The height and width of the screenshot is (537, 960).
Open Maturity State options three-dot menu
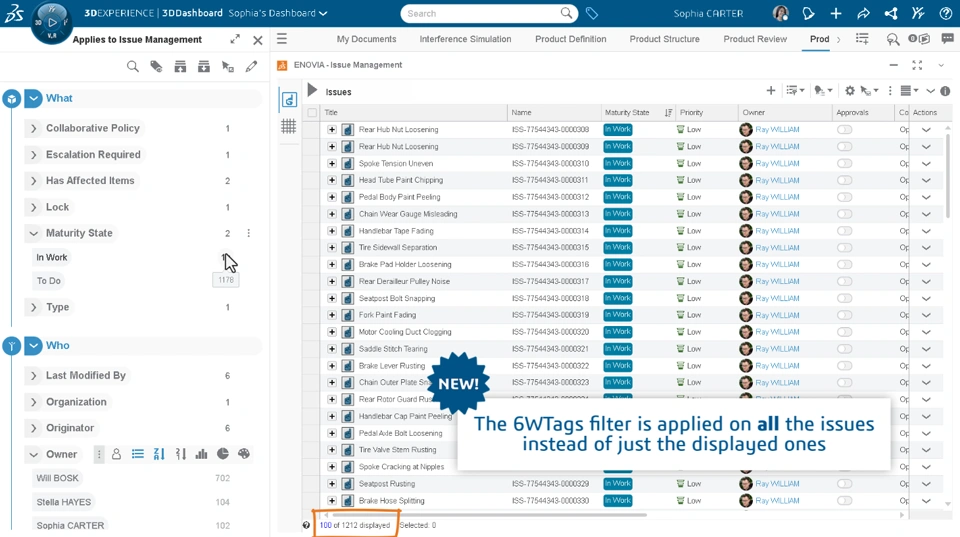click(x=249, y=233)
